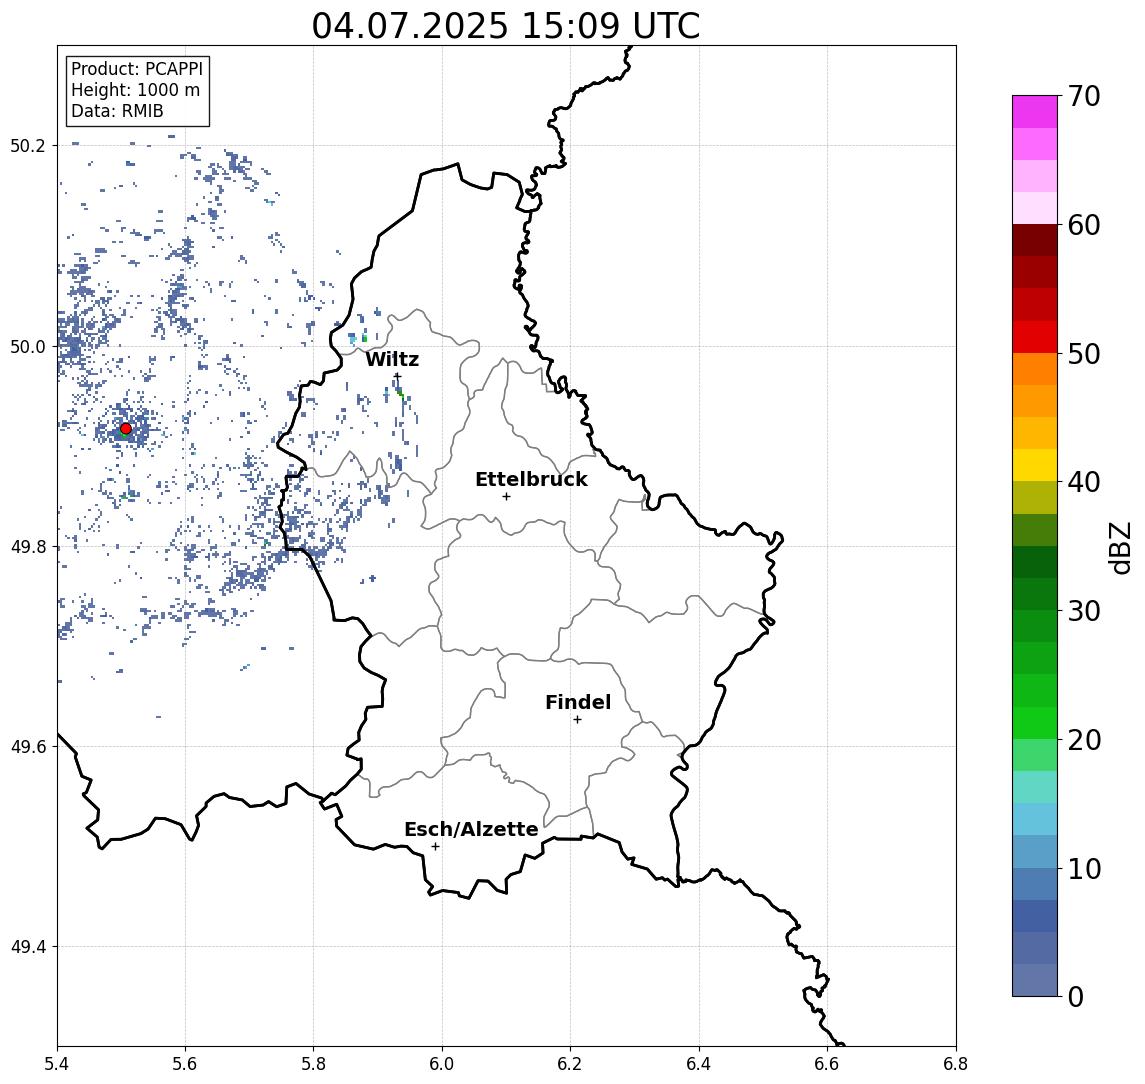The image size is (1145, 1084).
Task: Click the latitude tick label 49.8
Action: (27, 546)
